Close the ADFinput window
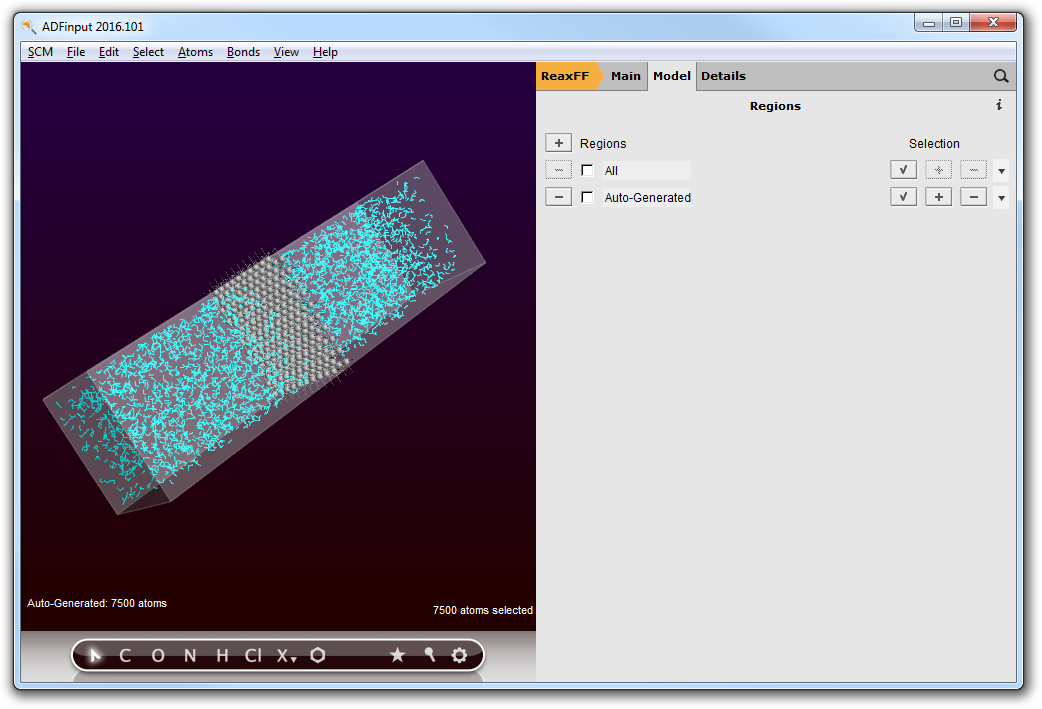 click(x=993, y=23)
